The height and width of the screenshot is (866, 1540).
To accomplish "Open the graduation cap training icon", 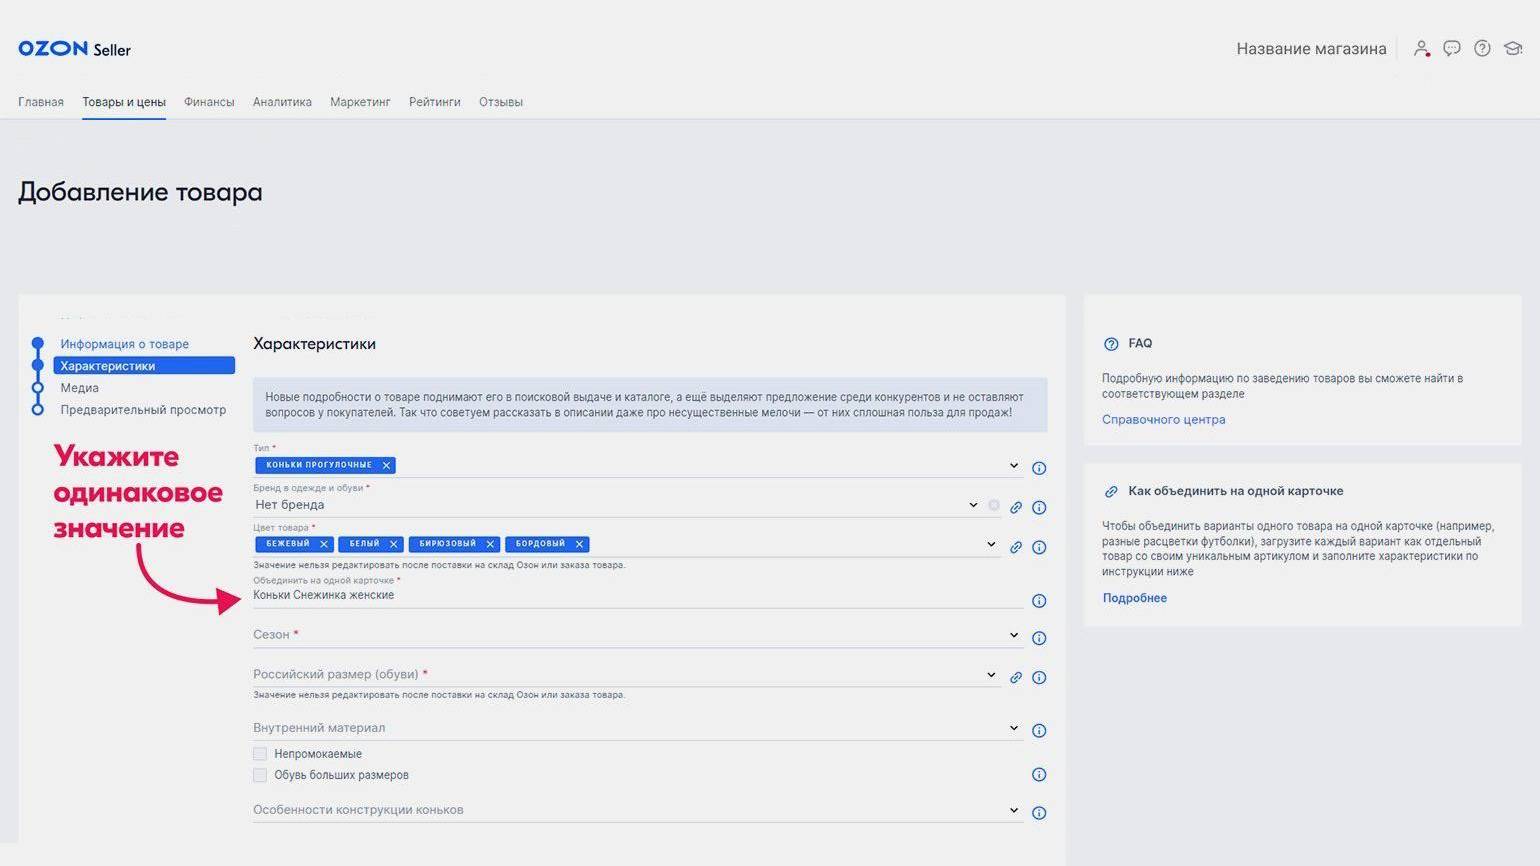I will [1513, 48].
